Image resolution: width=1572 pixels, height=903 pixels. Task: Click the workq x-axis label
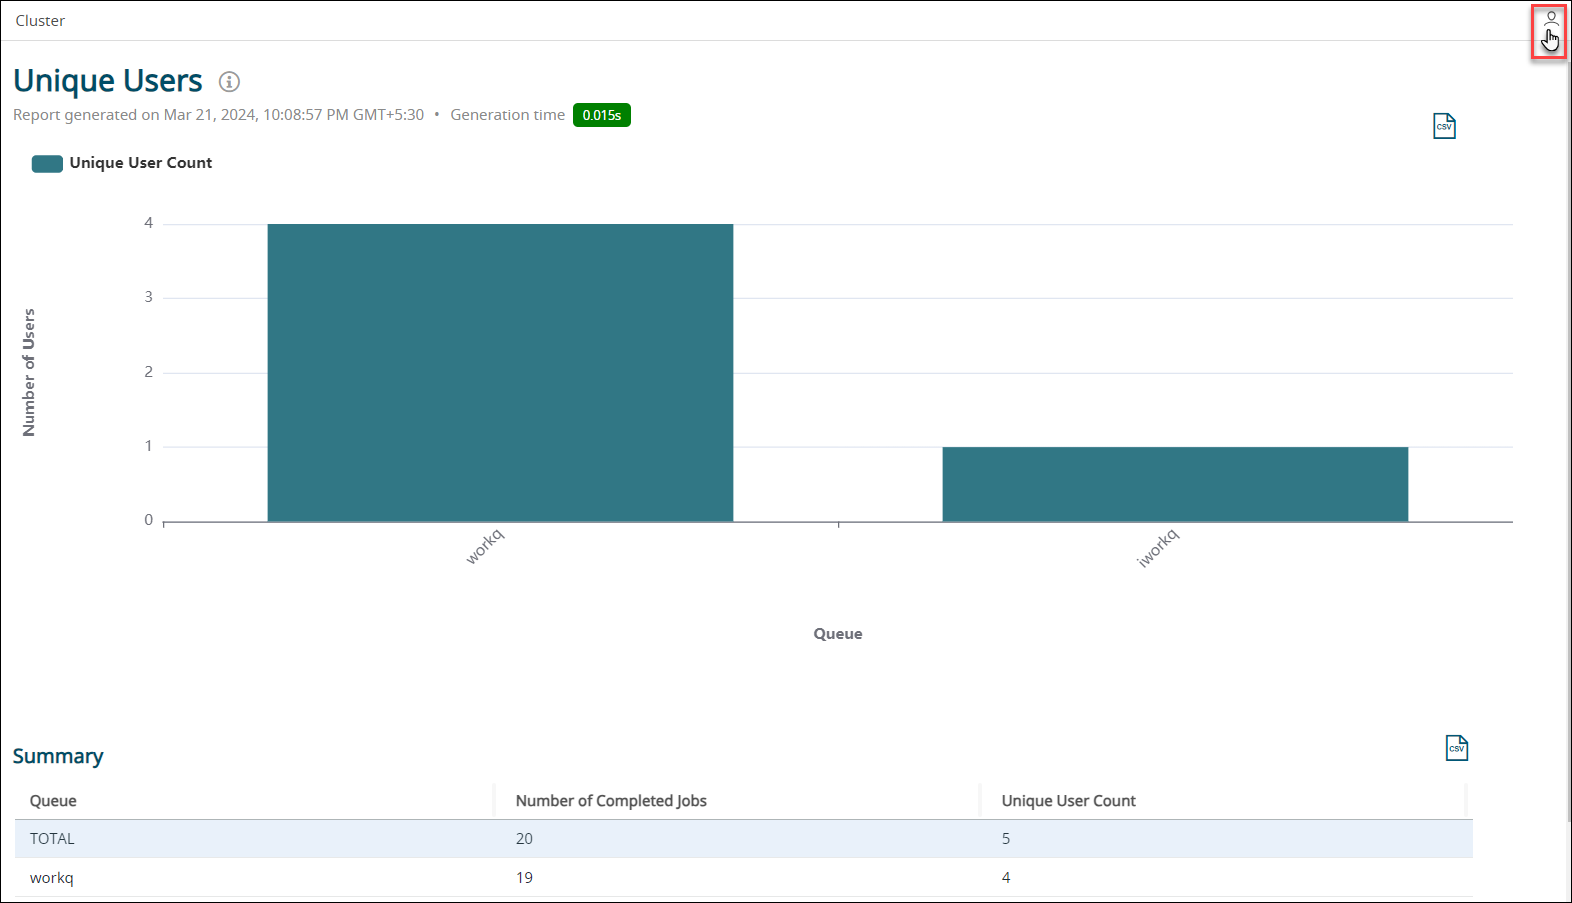click(485, 547)
